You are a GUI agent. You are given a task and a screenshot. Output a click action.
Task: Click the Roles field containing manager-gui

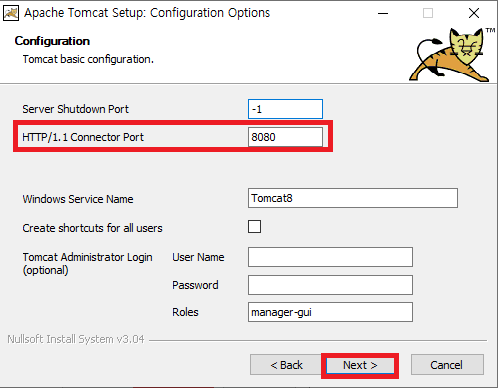pyautogui.click(x=330, y=312)
